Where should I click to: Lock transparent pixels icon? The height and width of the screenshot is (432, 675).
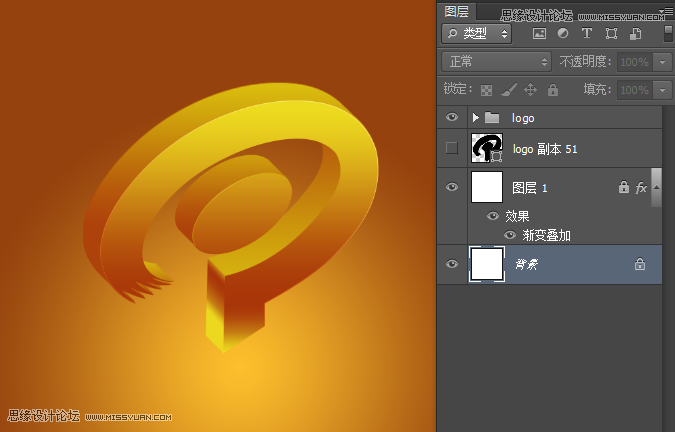[x=486, y=90]
